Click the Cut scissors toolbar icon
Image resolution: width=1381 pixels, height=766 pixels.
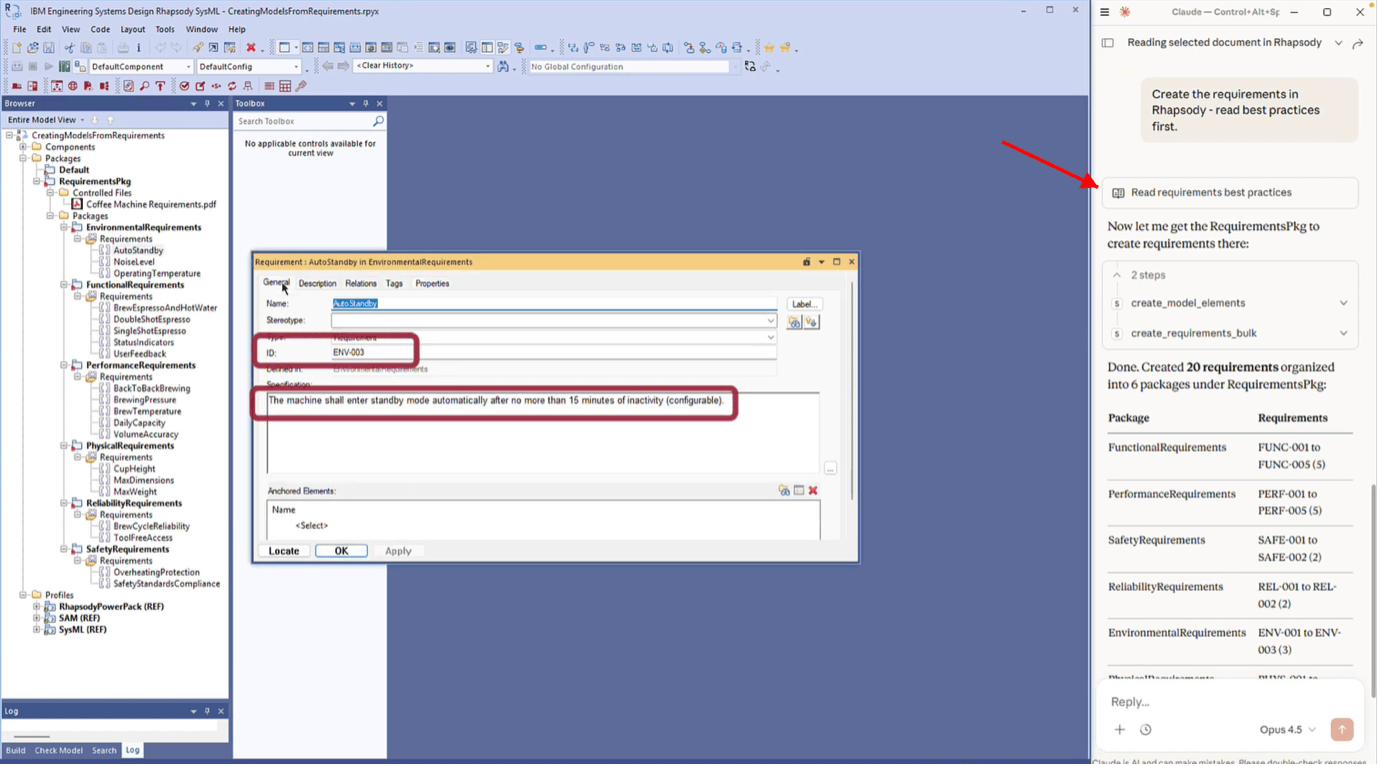[69, 48]
